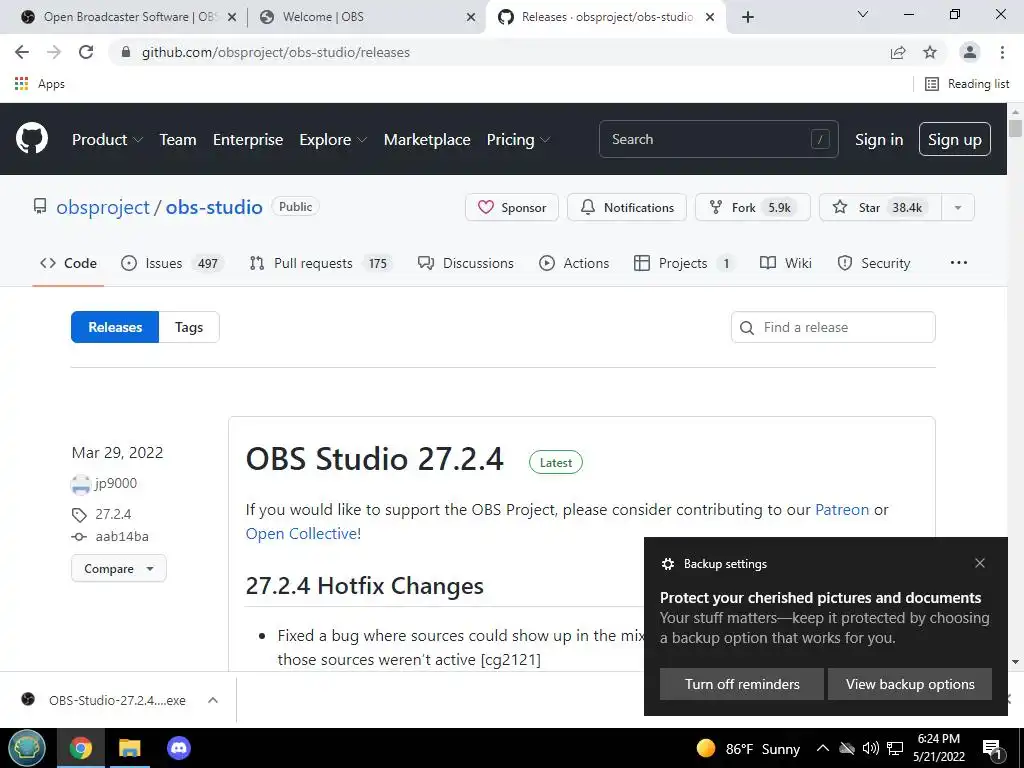Open the Projects tab
The image size is (1024, 768).
(684, 263)
